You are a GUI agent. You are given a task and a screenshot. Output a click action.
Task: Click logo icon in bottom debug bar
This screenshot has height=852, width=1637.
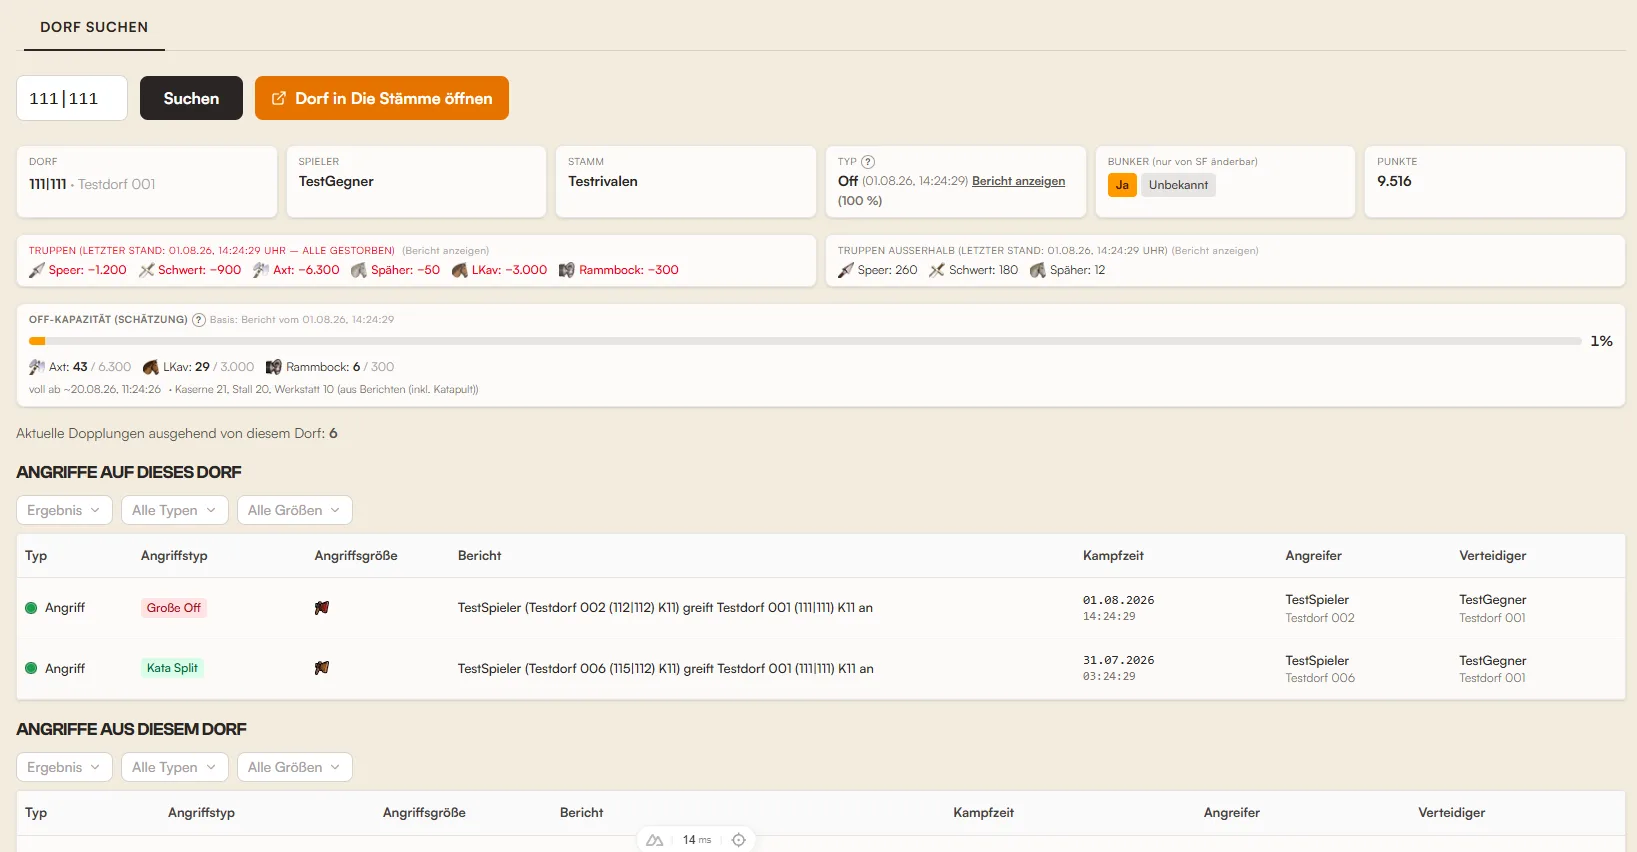coord(654,840)
